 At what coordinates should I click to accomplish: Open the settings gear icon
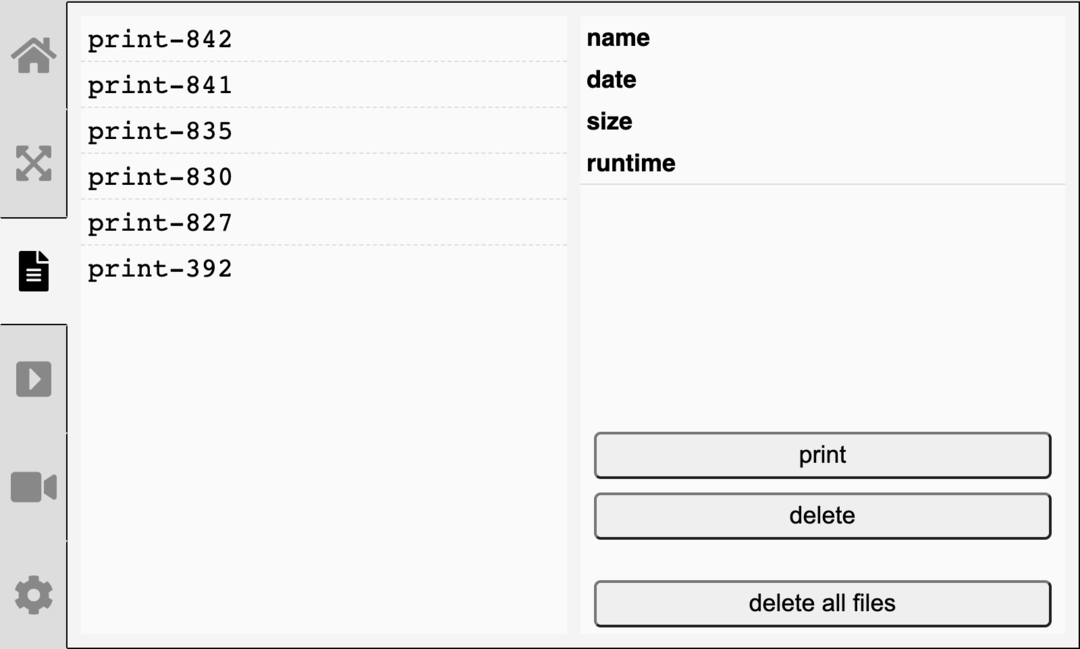(x=33, y=595)
